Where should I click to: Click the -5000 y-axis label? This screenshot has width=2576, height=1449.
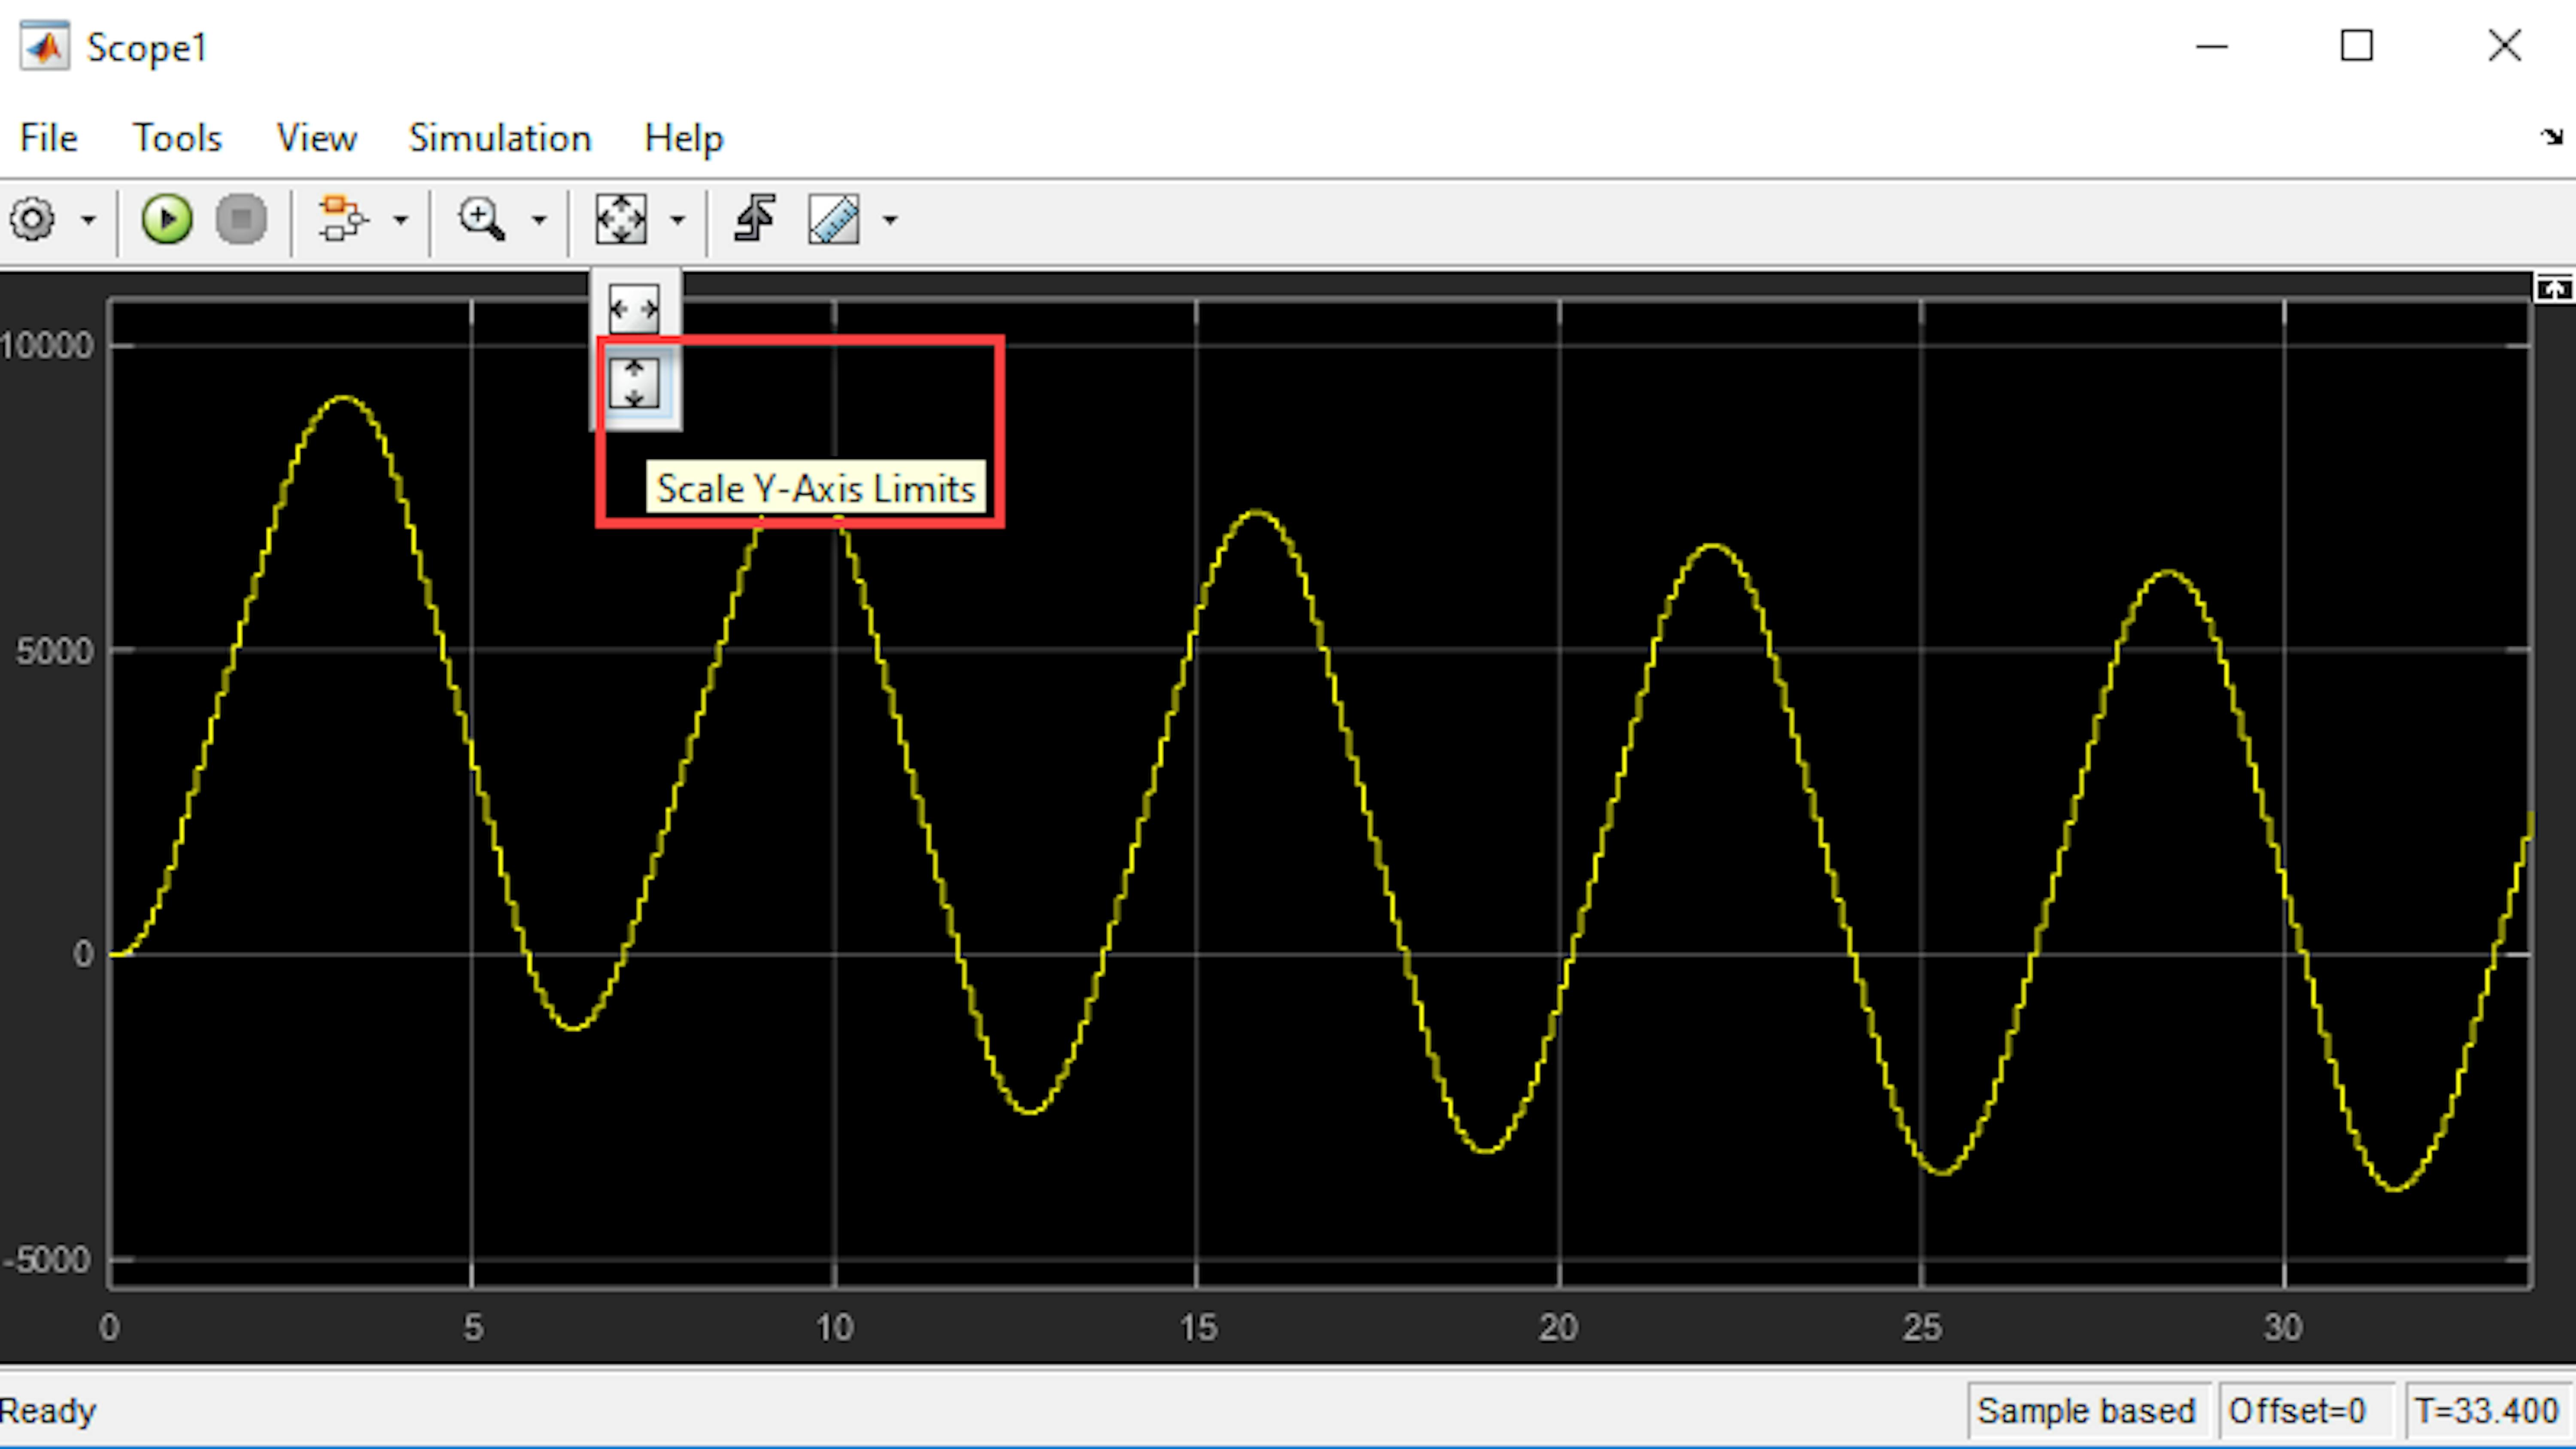click(x=47, y=1260)
